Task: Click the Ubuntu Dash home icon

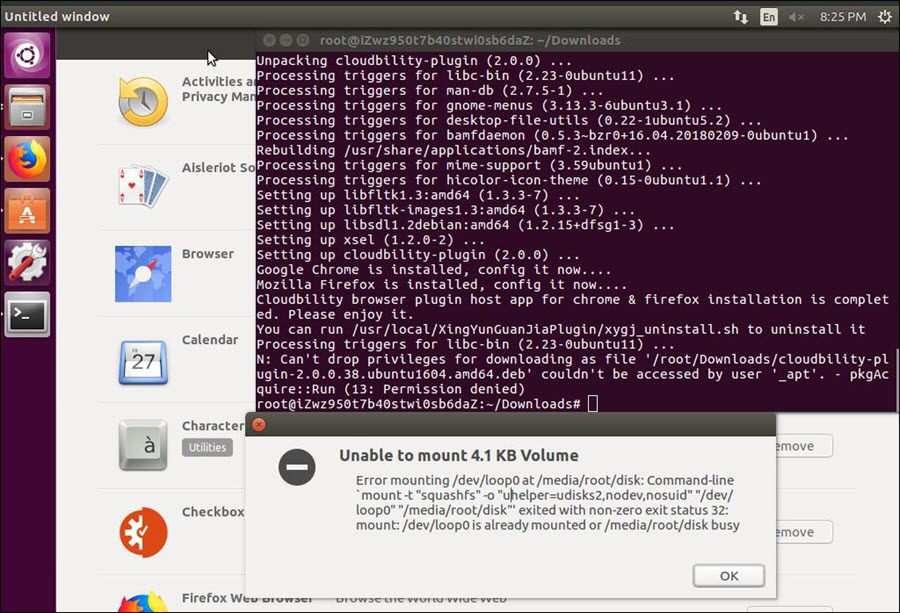Action: point(27,55)
